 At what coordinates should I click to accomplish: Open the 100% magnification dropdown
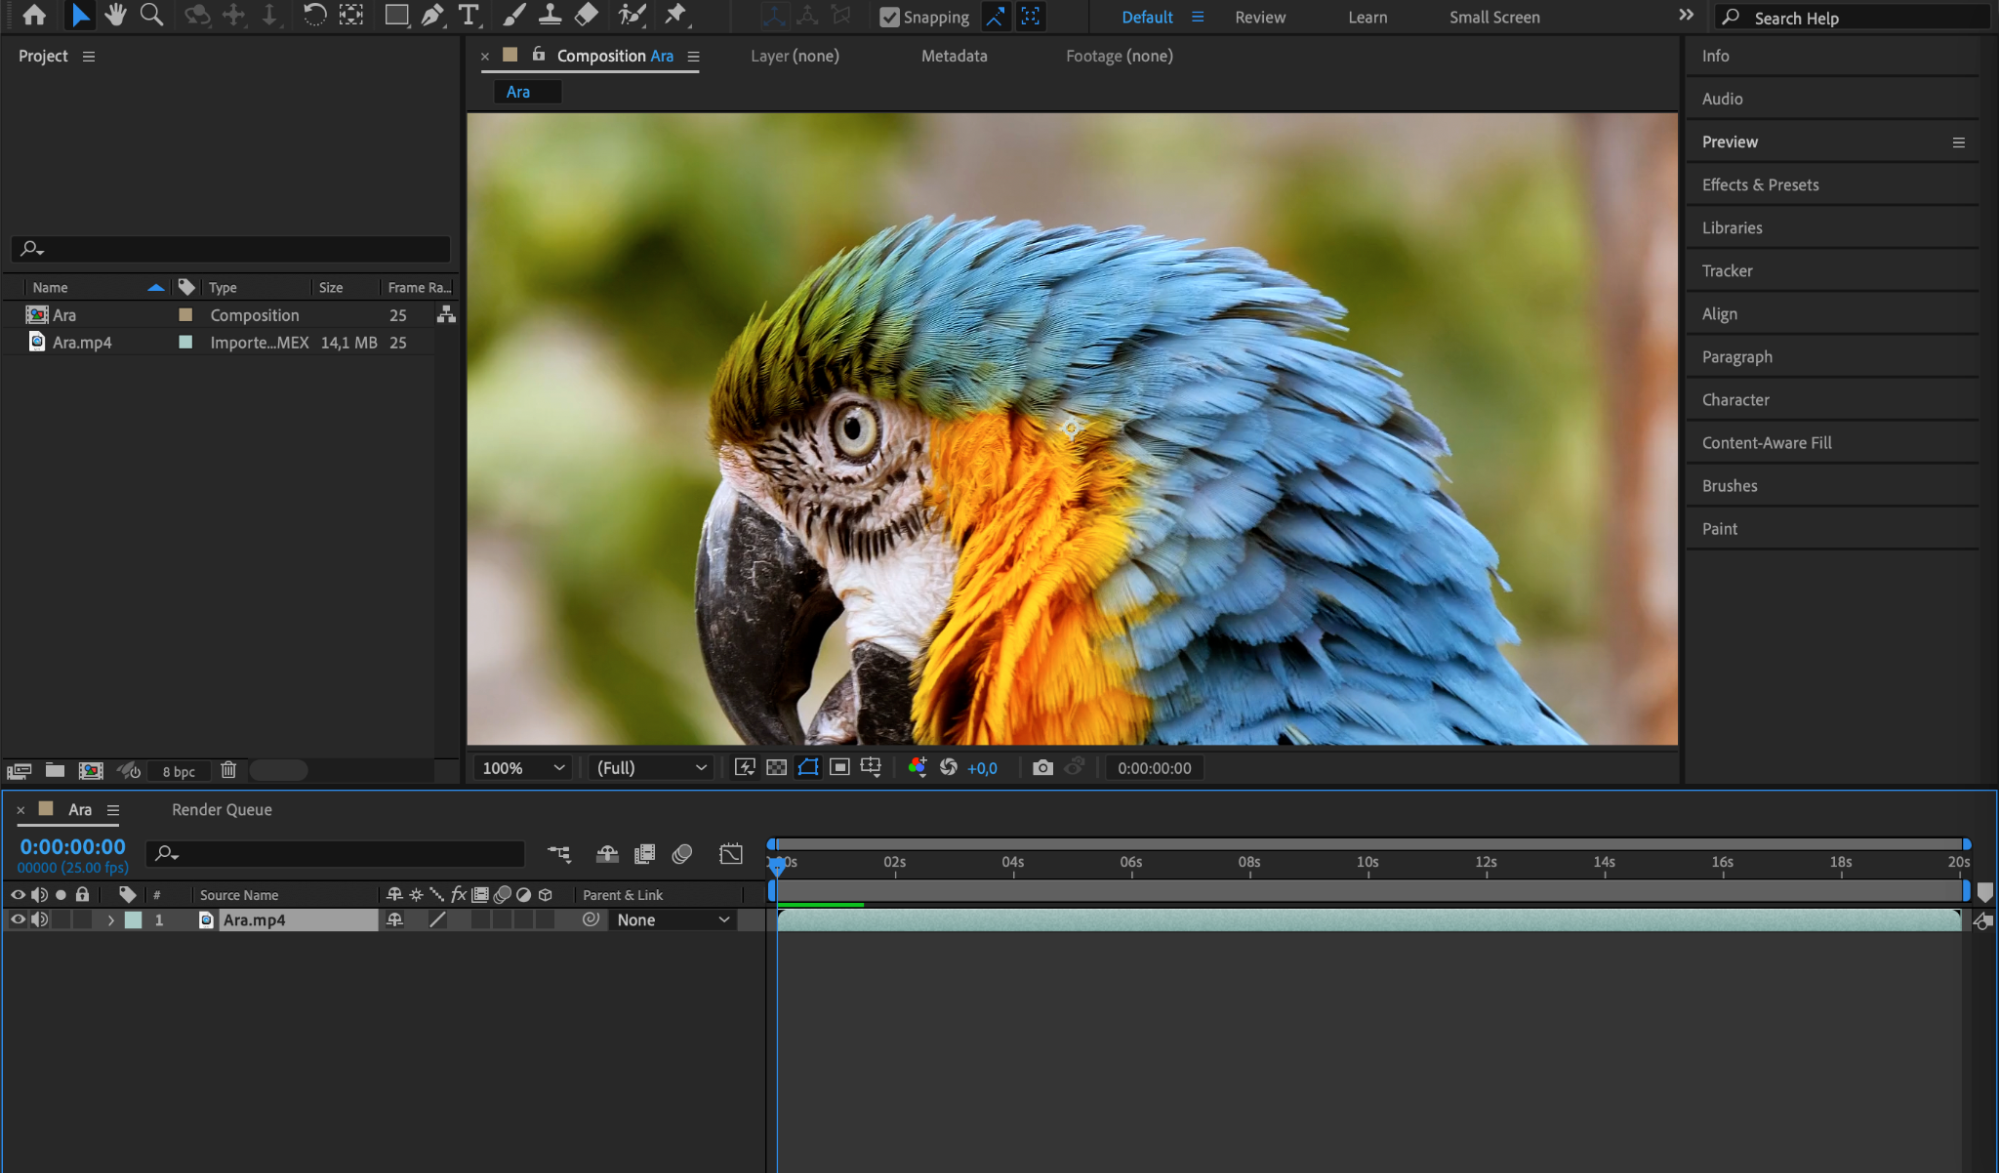click(523, 768)
